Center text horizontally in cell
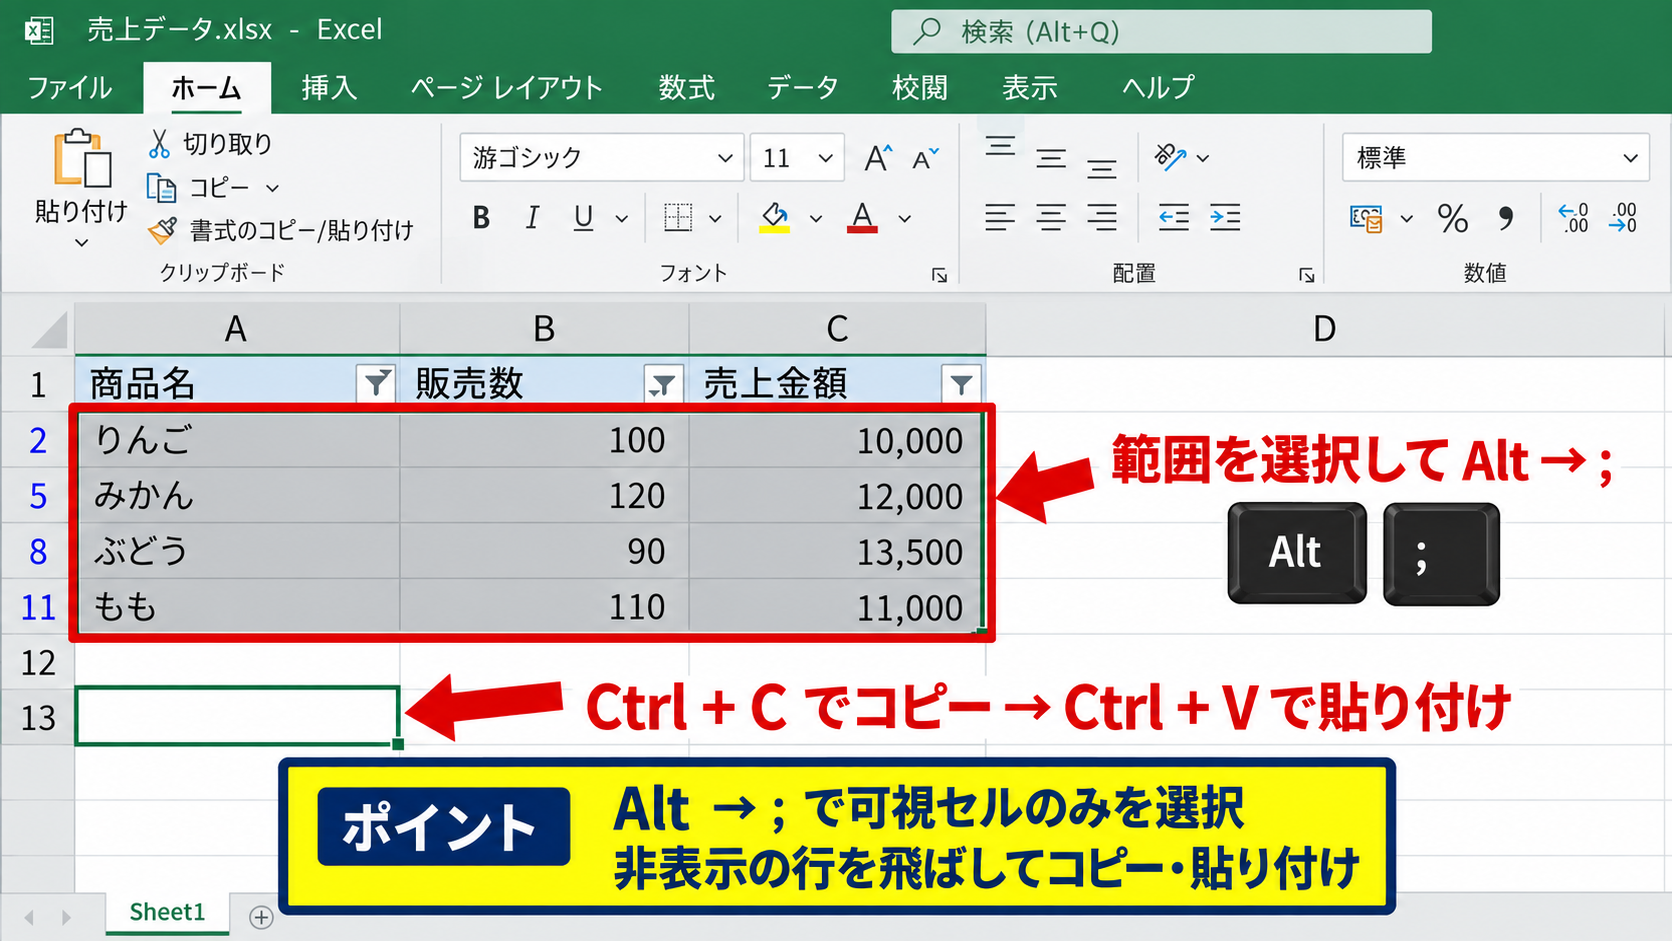Image resolution: width=1672 pixels, height=941 pixels. (1051, 217)
